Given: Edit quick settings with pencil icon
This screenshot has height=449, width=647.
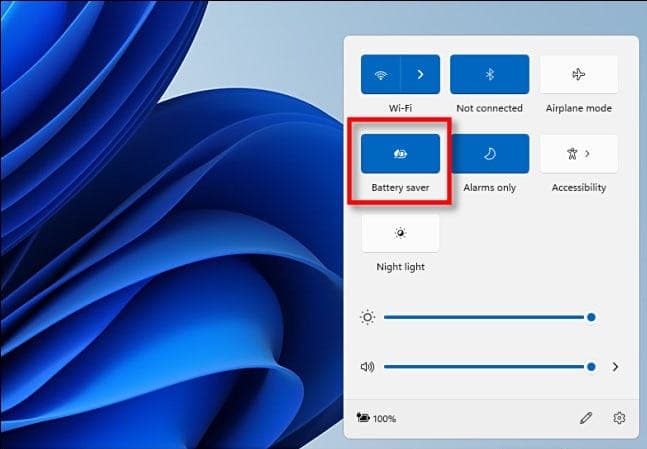Looking at the screenshot, I should click(586, 418).
